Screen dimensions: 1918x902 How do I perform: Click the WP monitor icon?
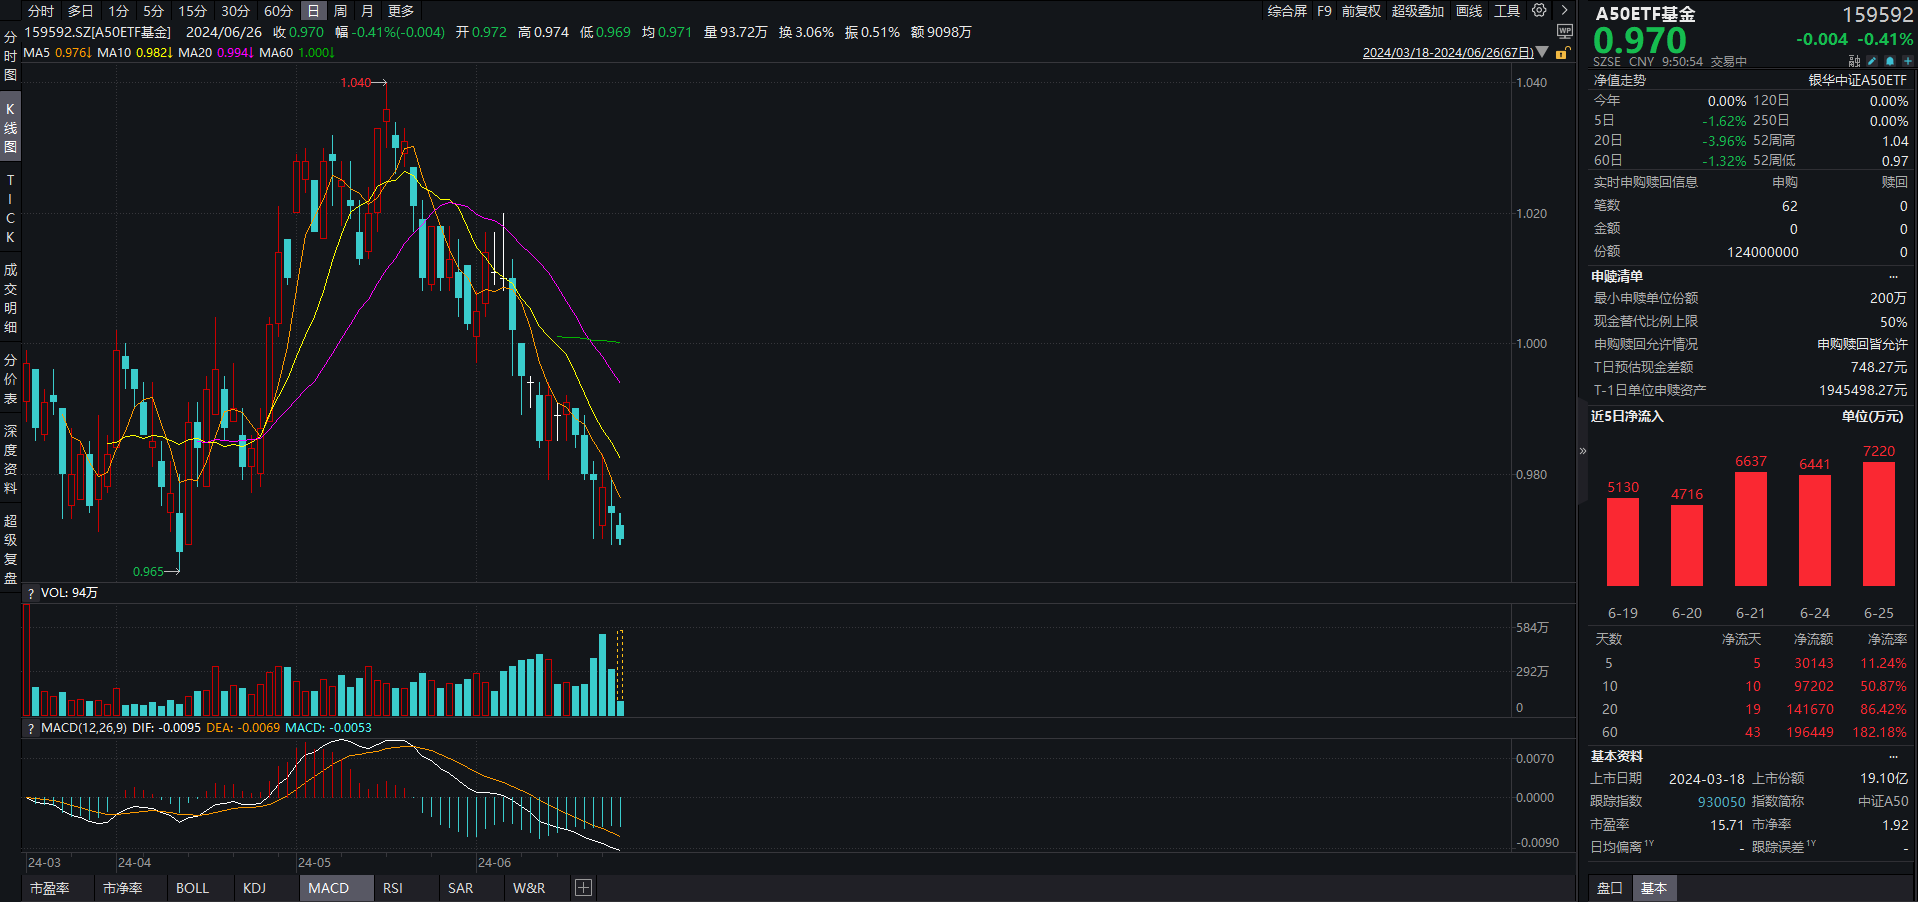pyautogui.click(x=1565, y=32)
